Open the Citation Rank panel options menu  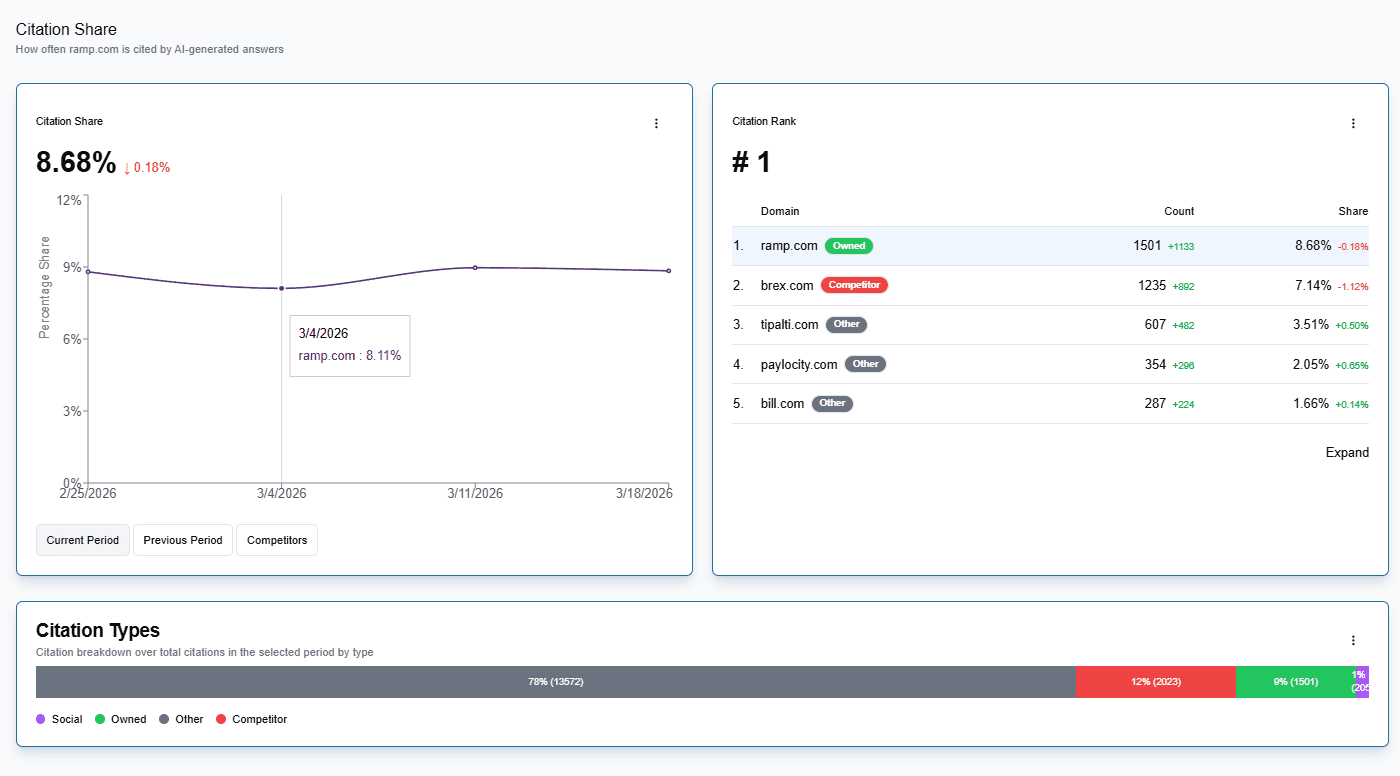(x=1353, y=122)
